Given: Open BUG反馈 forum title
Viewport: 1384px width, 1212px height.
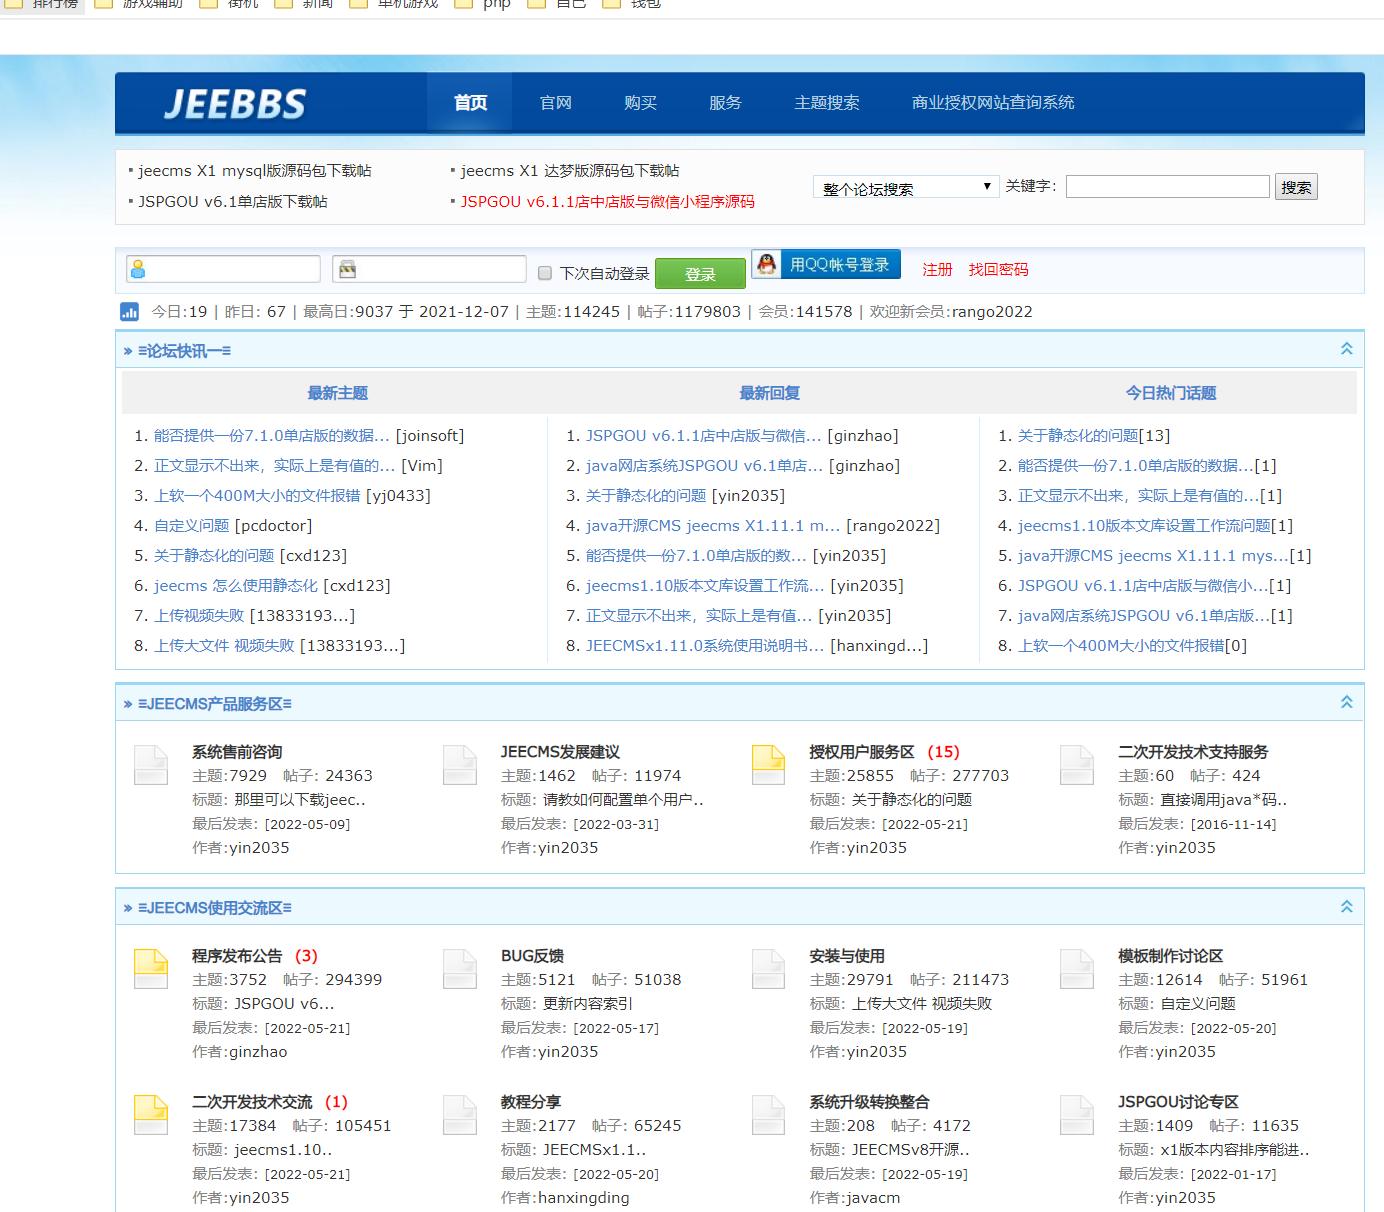Looking at the screenshot, I should pyautogui.click(x=532, y=956).
